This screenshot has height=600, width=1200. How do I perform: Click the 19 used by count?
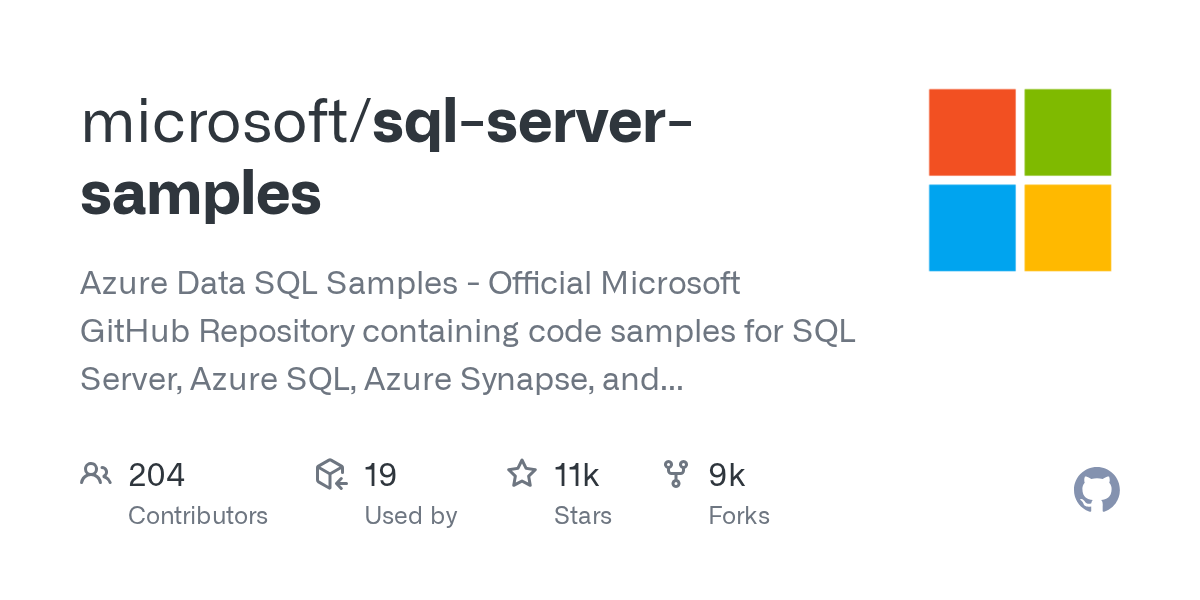coord(380,475)
